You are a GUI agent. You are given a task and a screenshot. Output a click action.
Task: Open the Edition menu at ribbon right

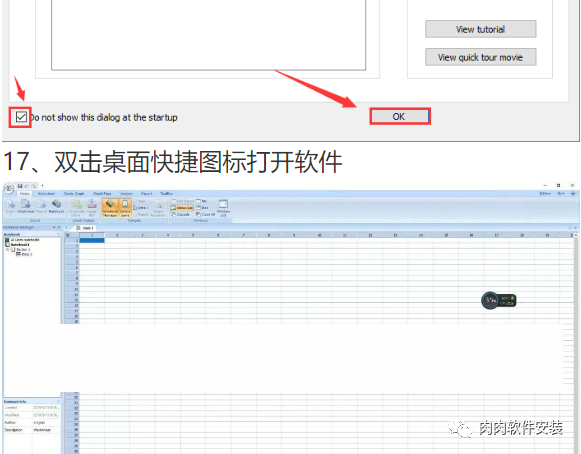pos(545,193)
